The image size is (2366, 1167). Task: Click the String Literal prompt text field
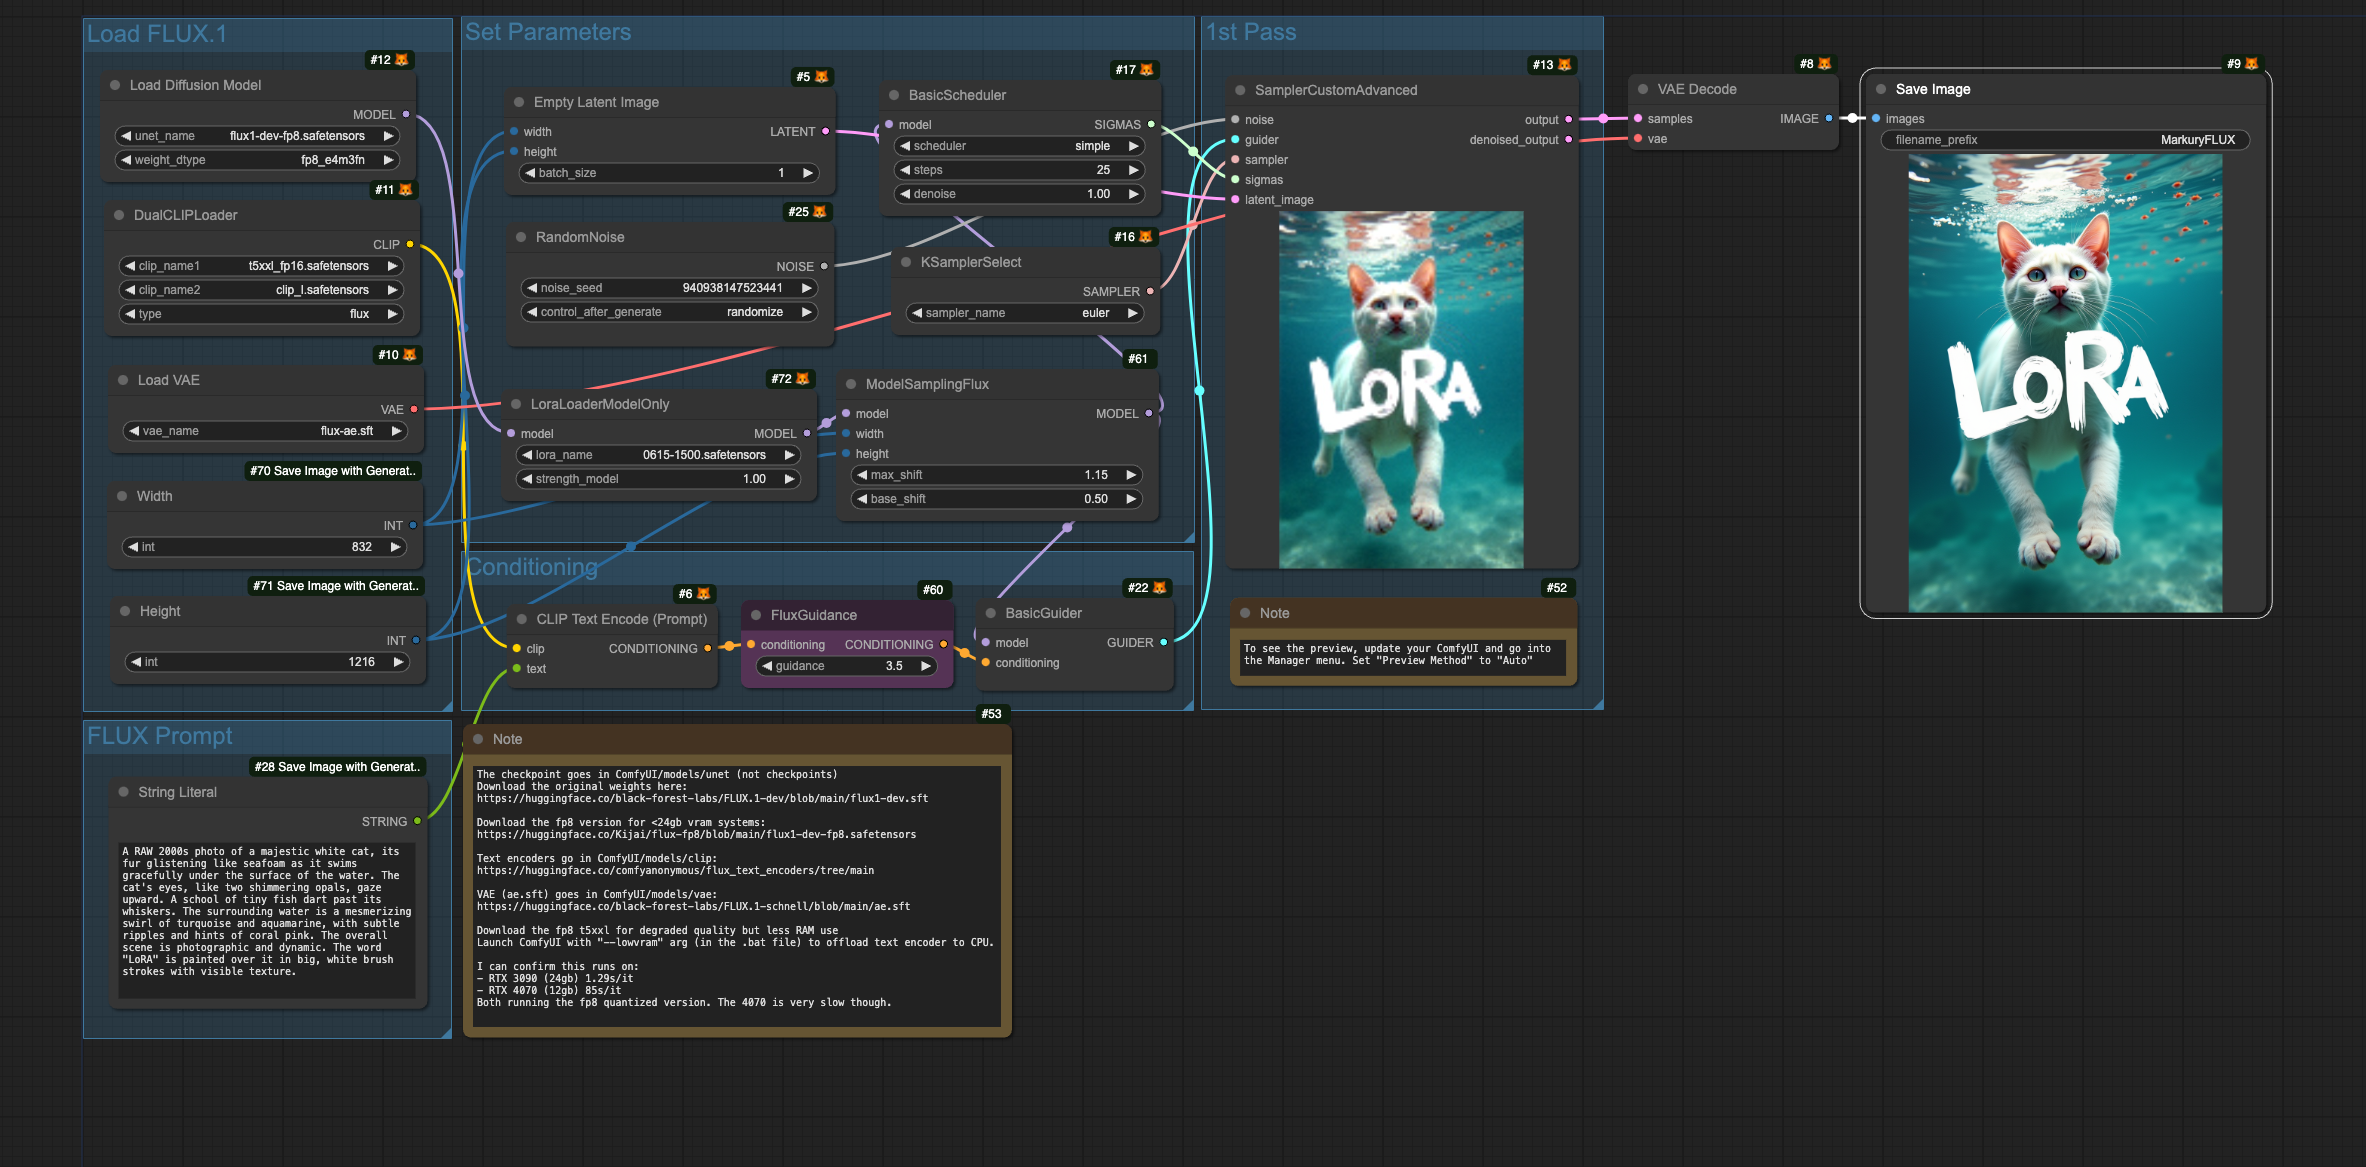pyautogui.click(x=266, y=915)
